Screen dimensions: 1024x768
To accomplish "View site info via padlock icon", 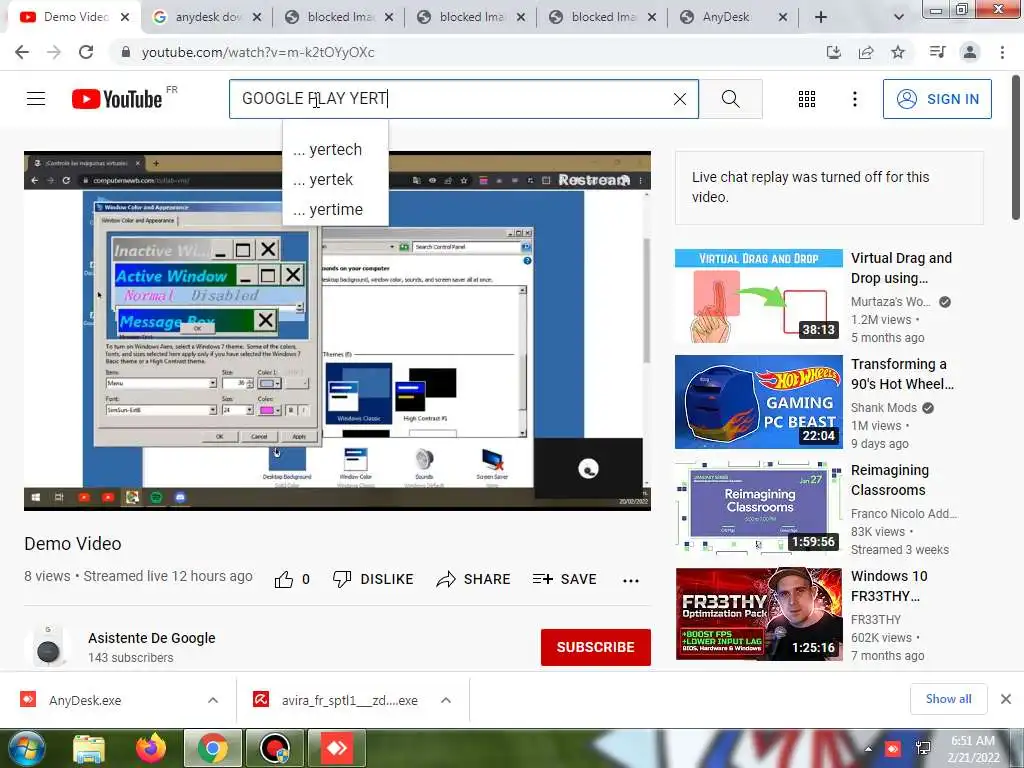I will [x=126, y=52].
